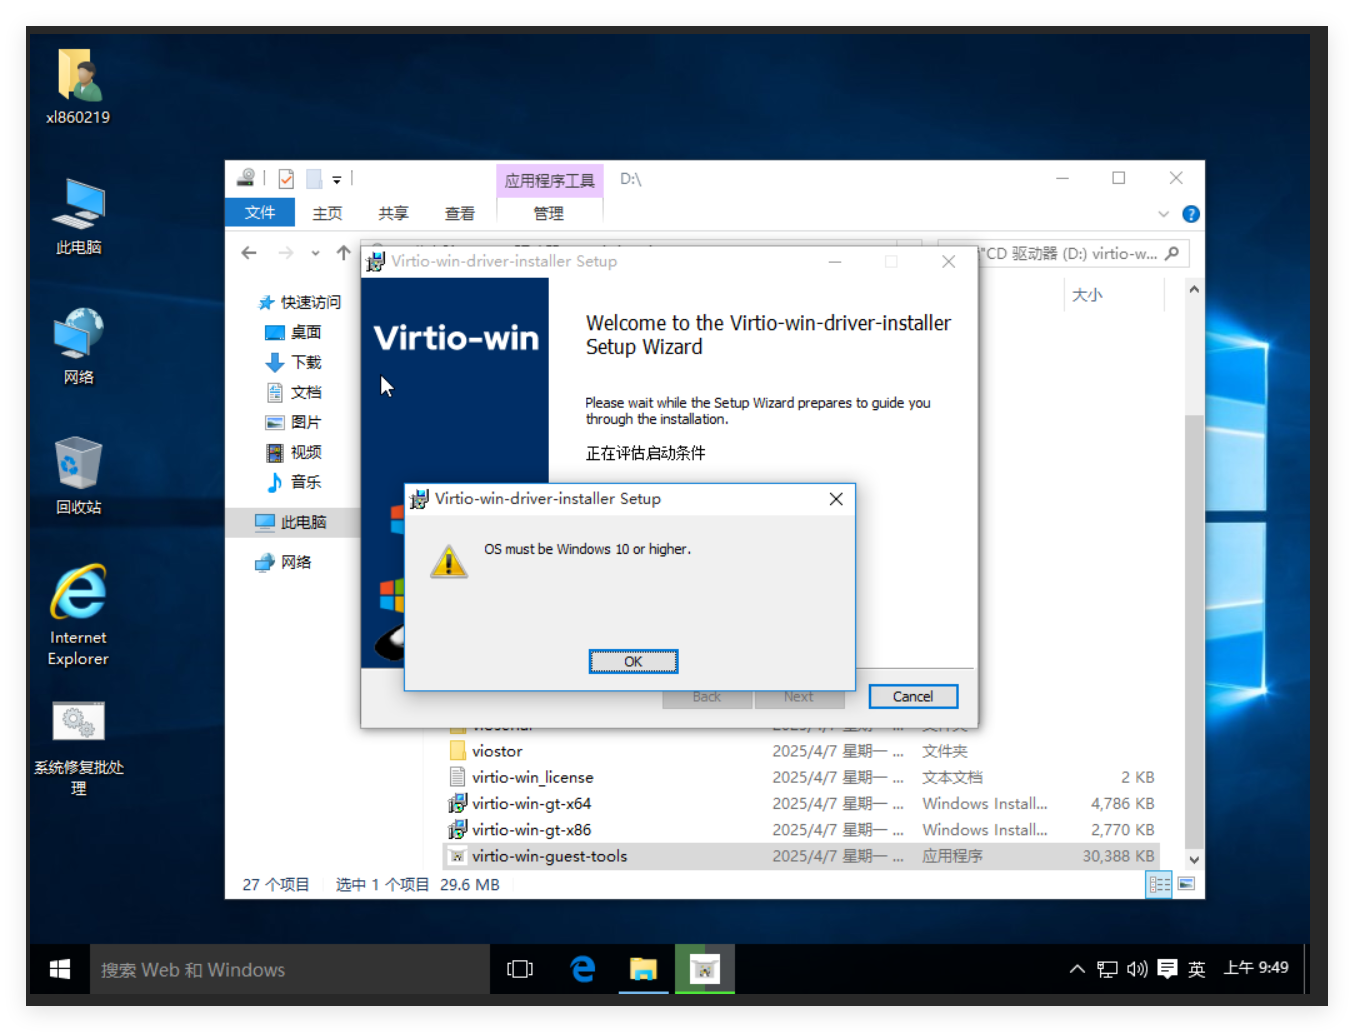Screen dimensions: 1354x1032
Task: Switch to the 查看 View ribbon tab
Action: click(x=459, y=213)
